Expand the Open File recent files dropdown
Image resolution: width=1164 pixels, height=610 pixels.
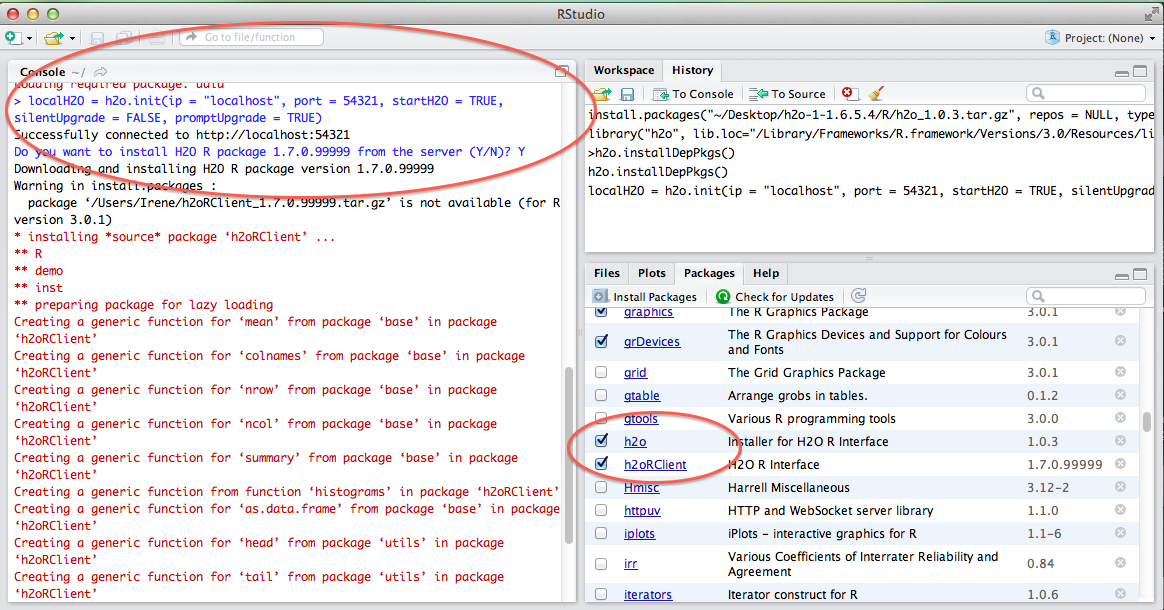tap(72, 38)
